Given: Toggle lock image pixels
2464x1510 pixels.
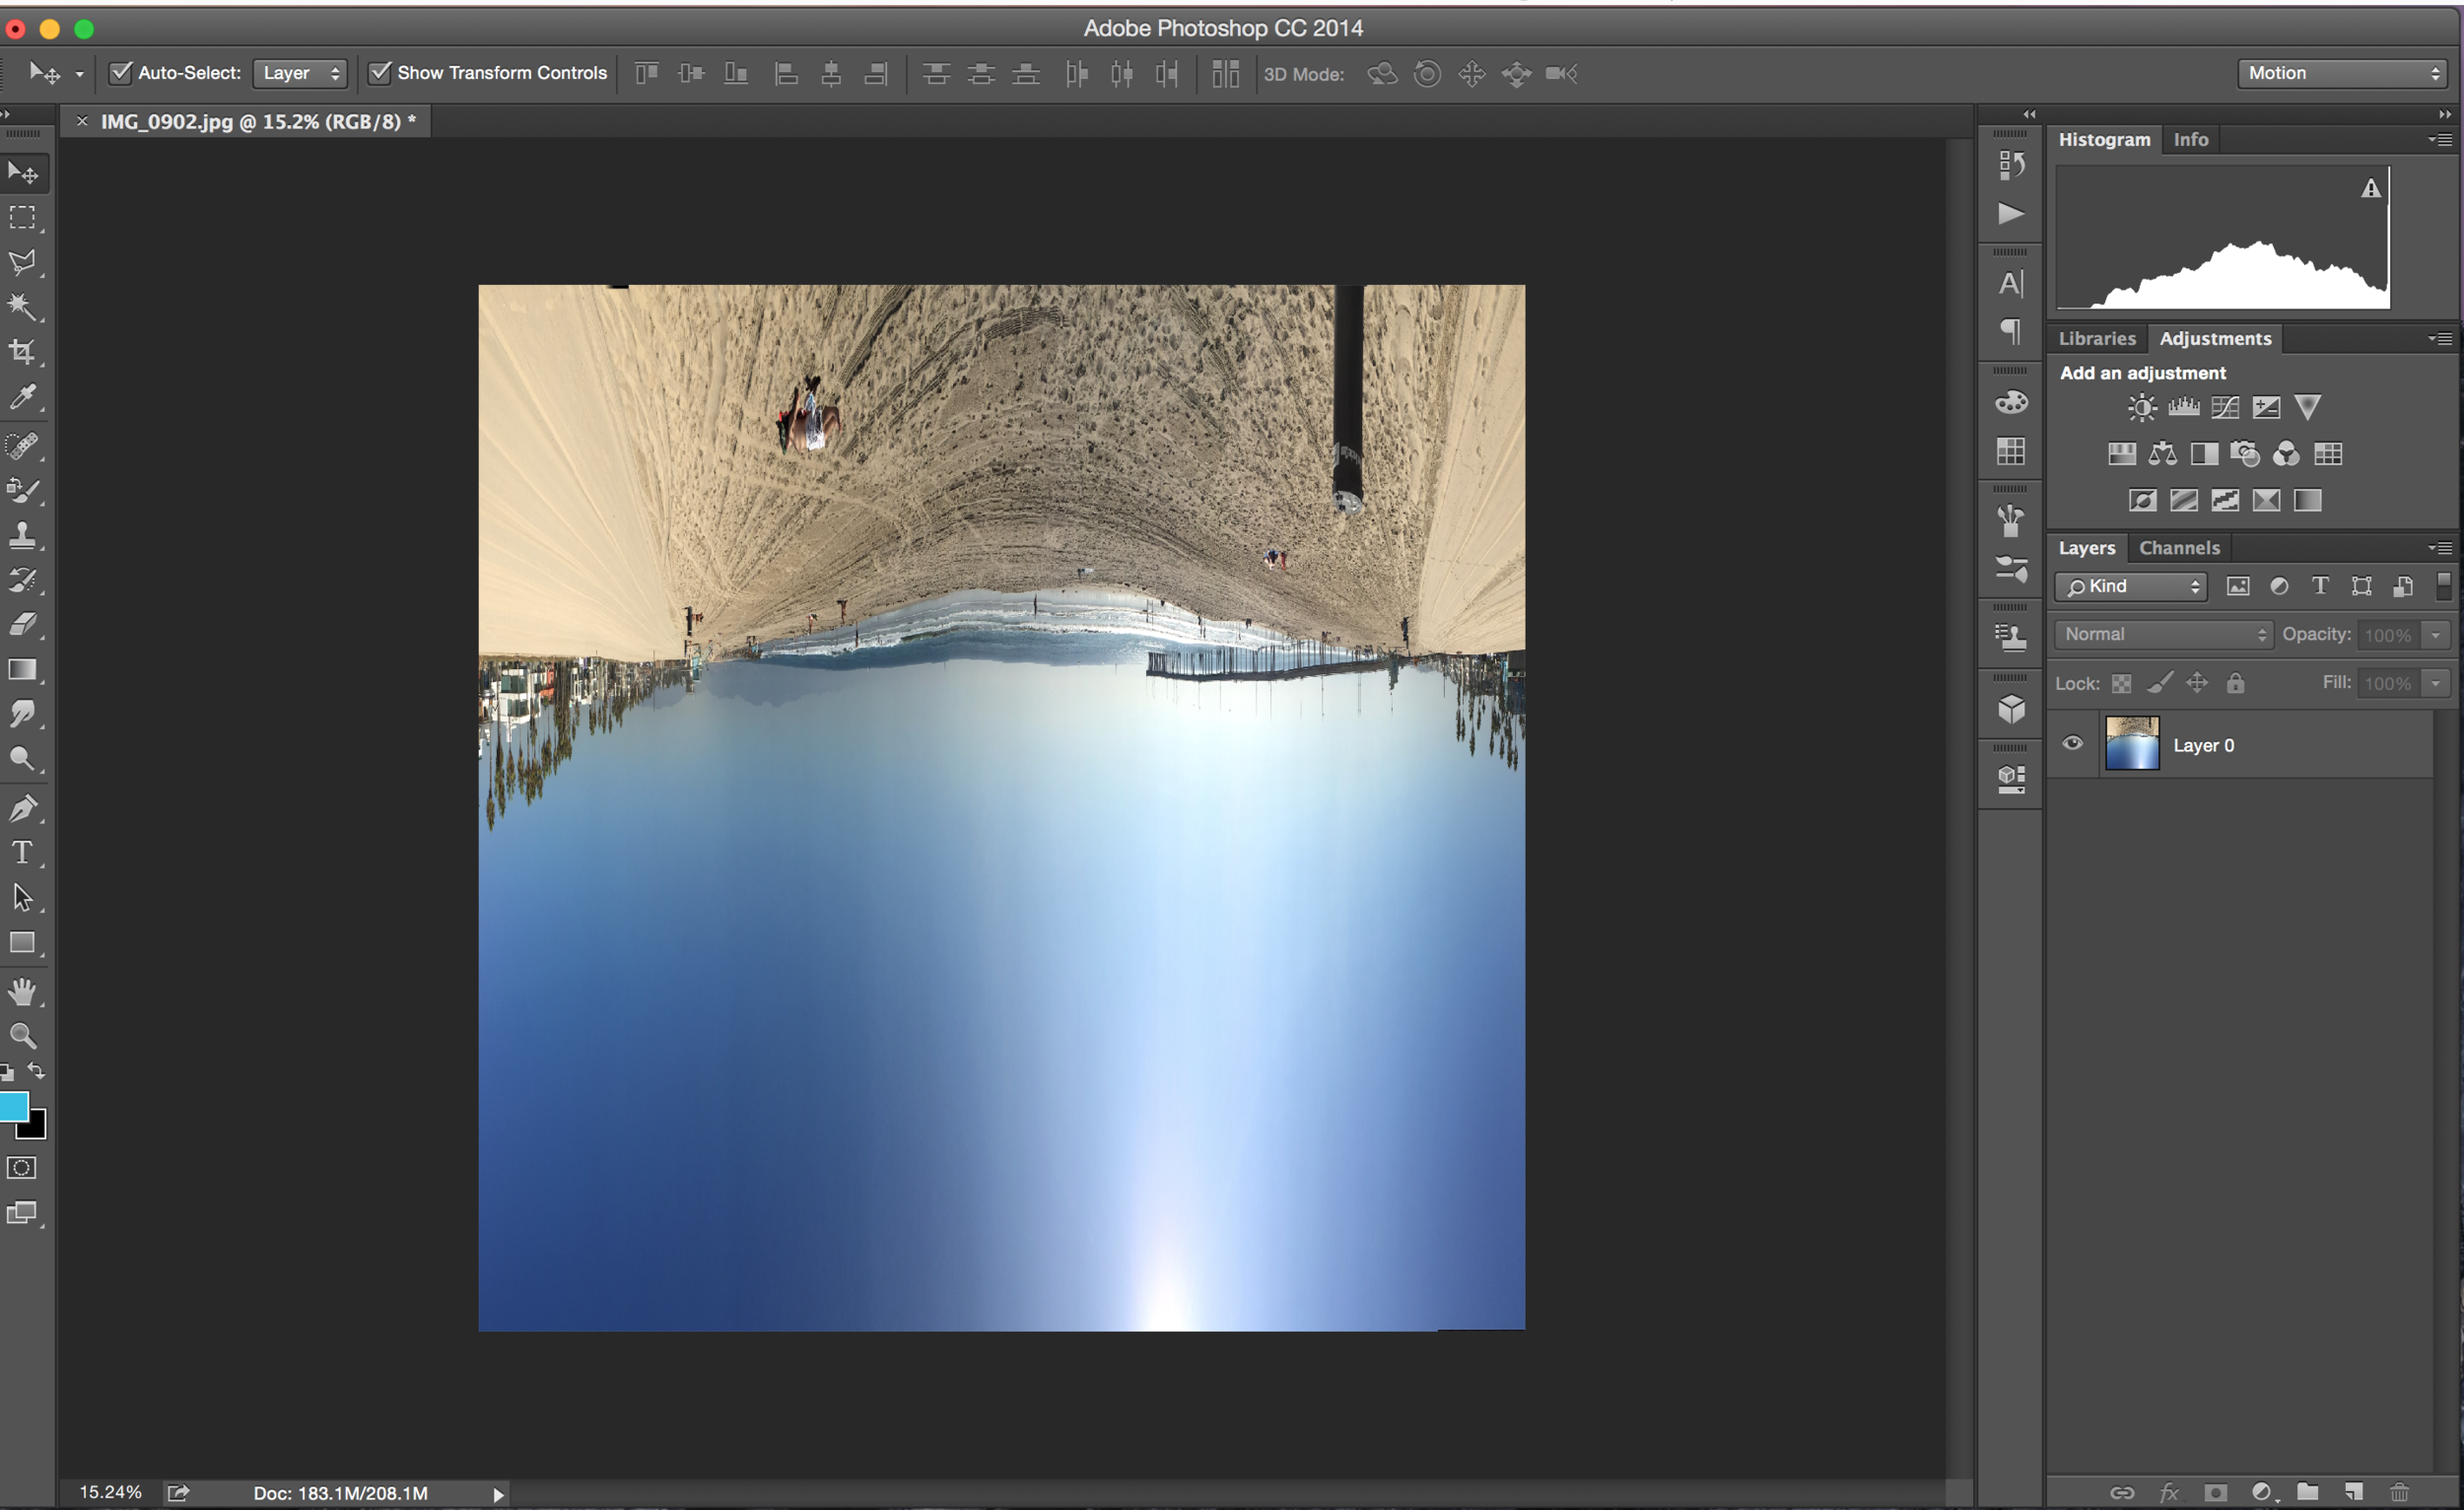Looking at the screenshot, I should coord(2159,683).
